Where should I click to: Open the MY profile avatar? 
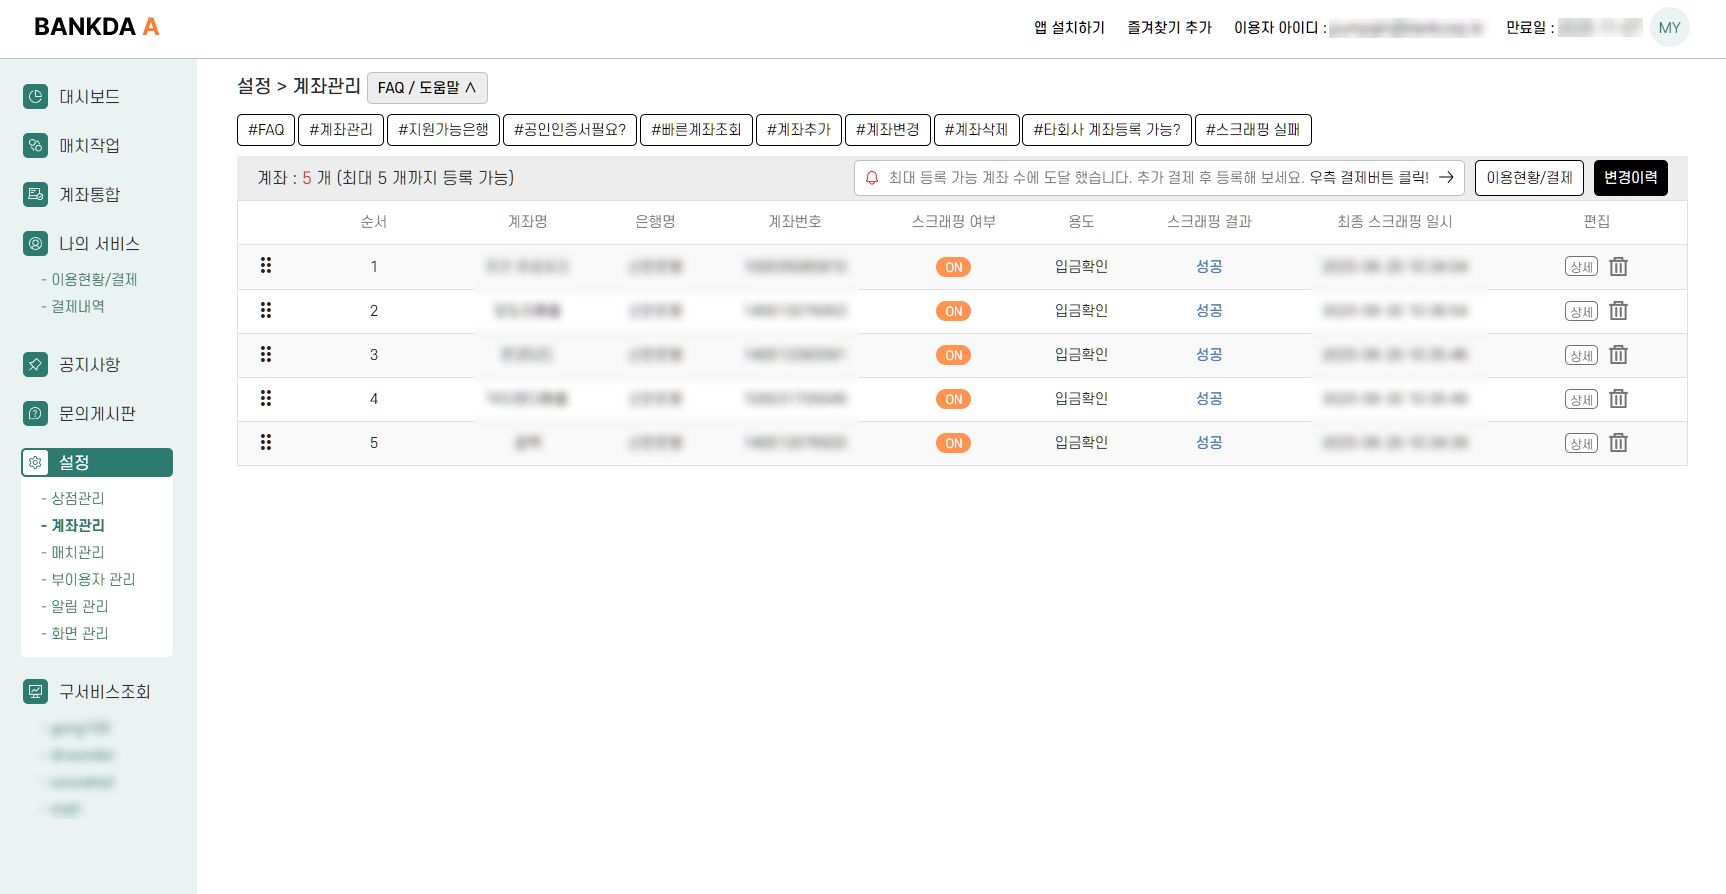pyautogui.click(x=1669, y=27)
